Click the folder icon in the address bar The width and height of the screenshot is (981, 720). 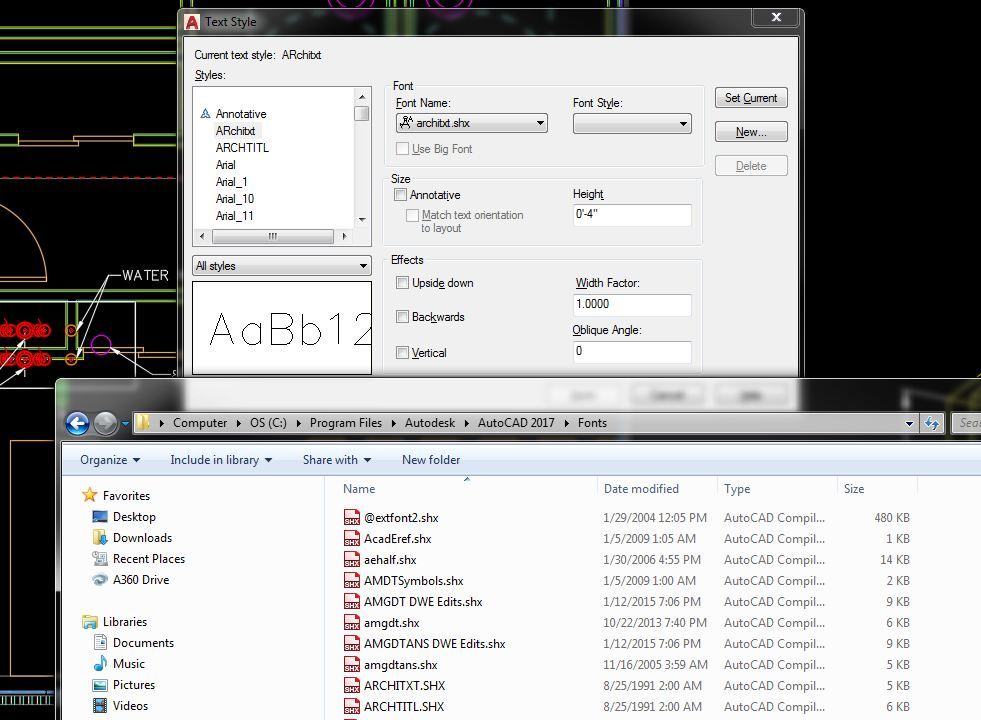pos(143,423)
